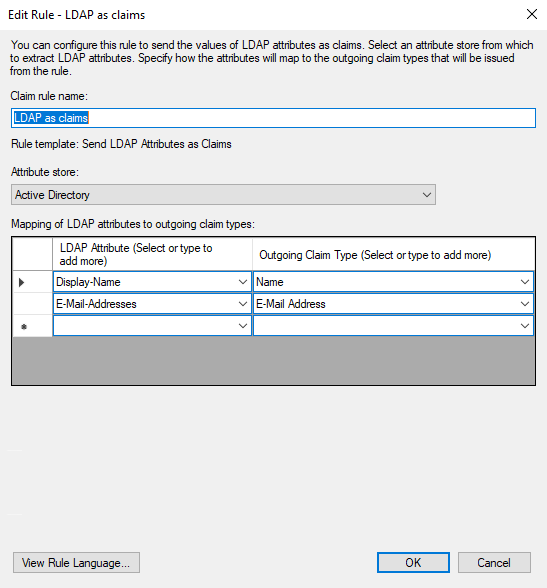Image resolution: width=547 pixels, height=588 pixels.
Task: Expand the Display-Name LDAP attribute dropdown arrow
Action: coord(243,282)
